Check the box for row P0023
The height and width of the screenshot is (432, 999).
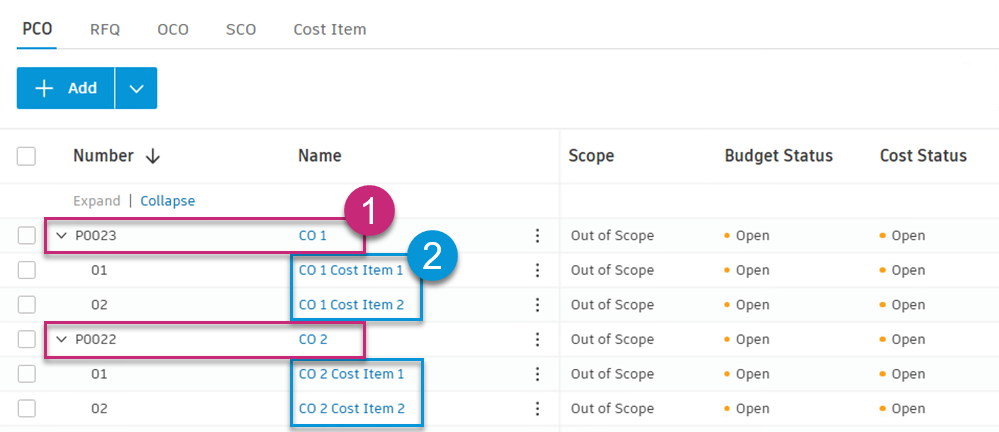pos(27,236)
